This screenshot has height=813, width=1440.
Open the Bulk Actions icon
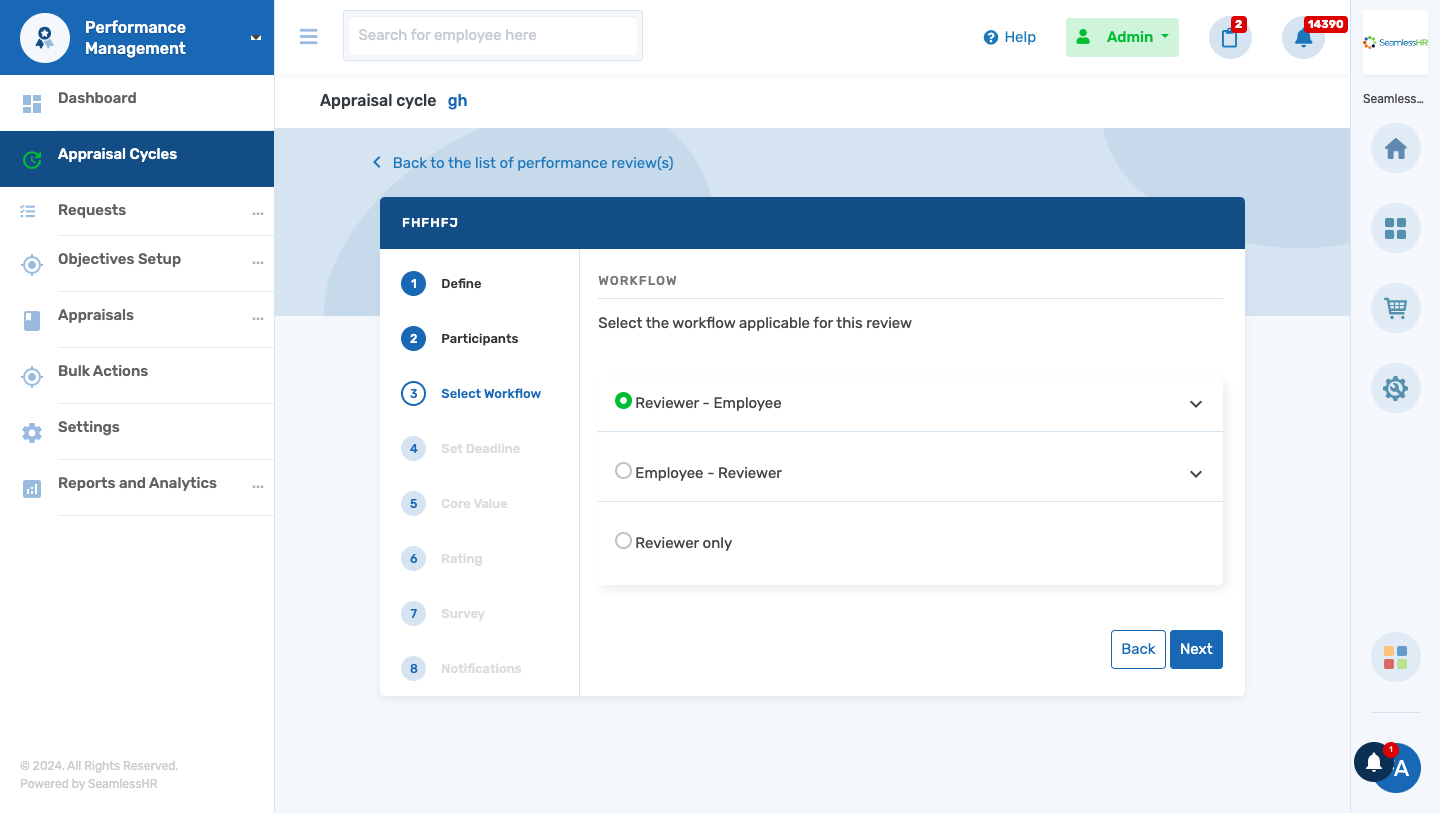click(x=31, y=376)
